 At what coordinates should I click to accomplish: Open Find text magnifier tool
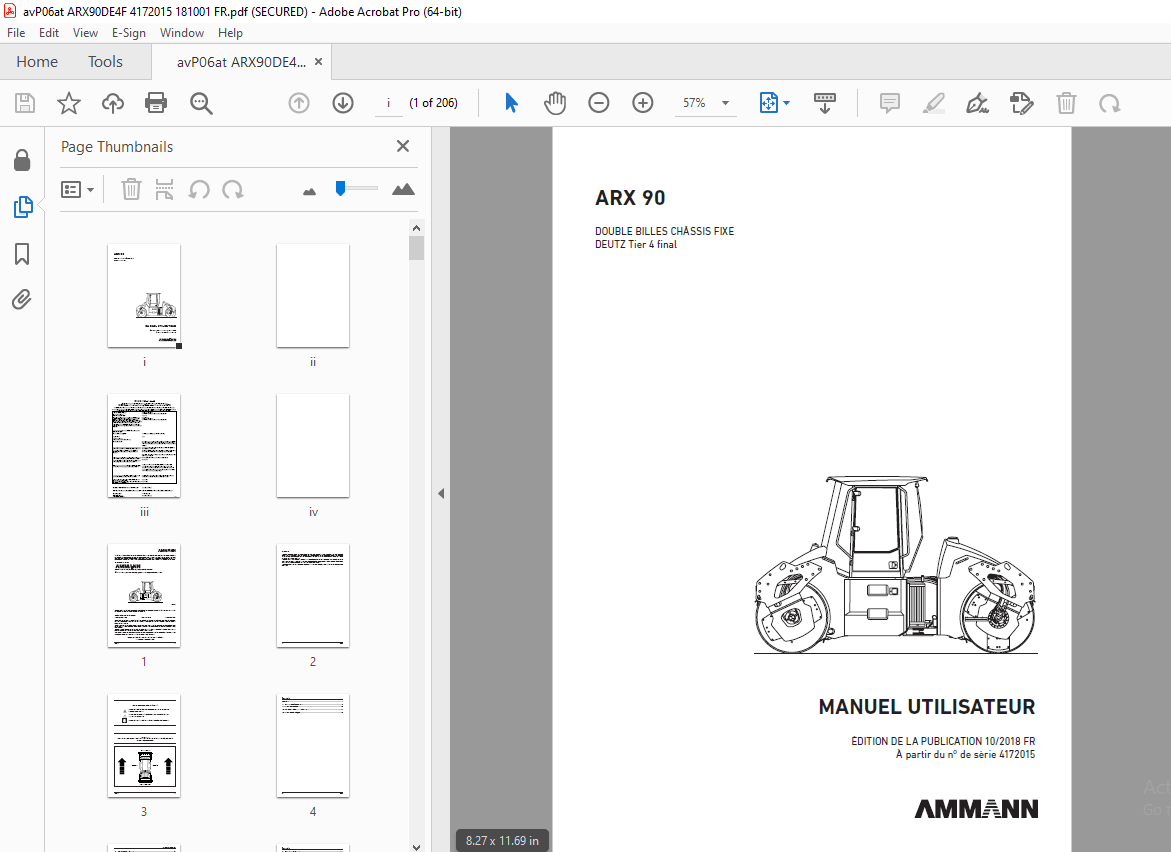(x=201, y=103)
